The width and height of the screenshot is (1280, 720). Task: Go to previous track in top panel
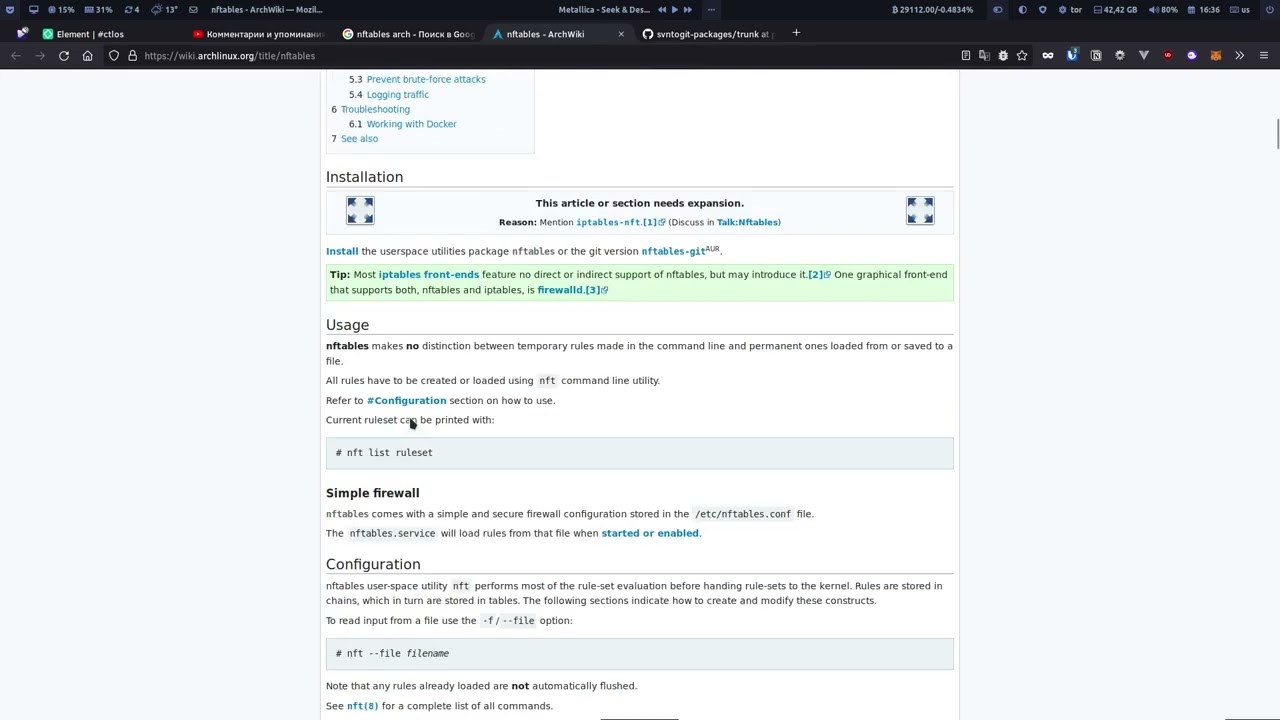661,10
